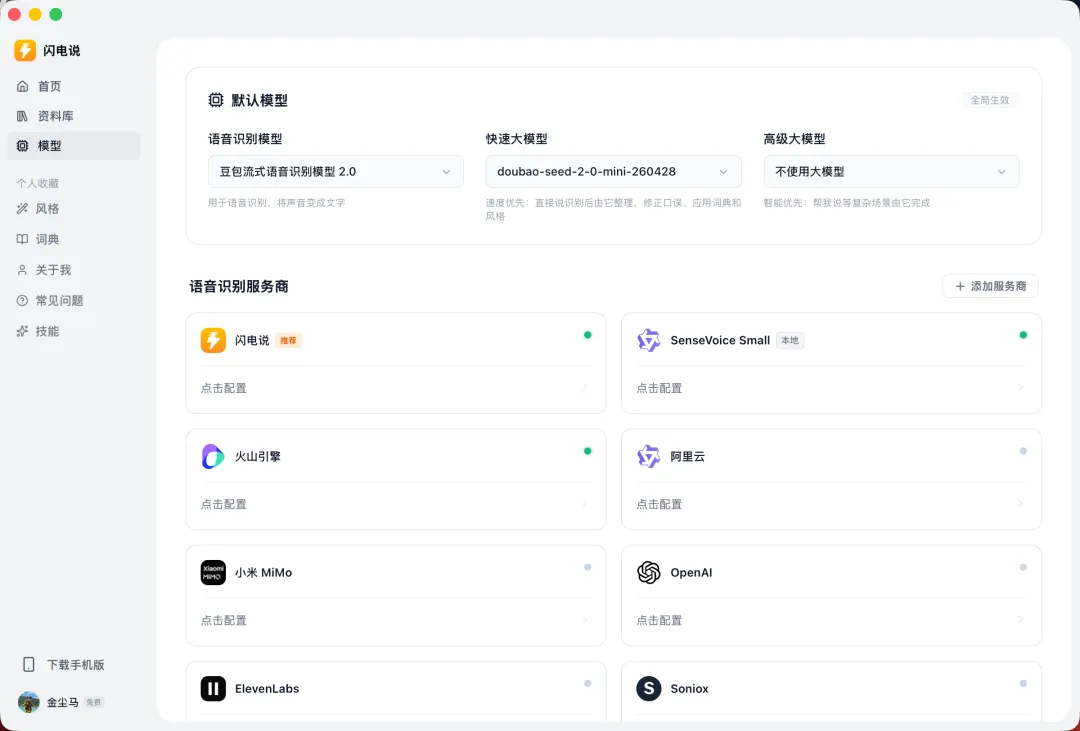Click the 关于我 sidebar label
Screen dimensions: 1080x731
(54, 270)
